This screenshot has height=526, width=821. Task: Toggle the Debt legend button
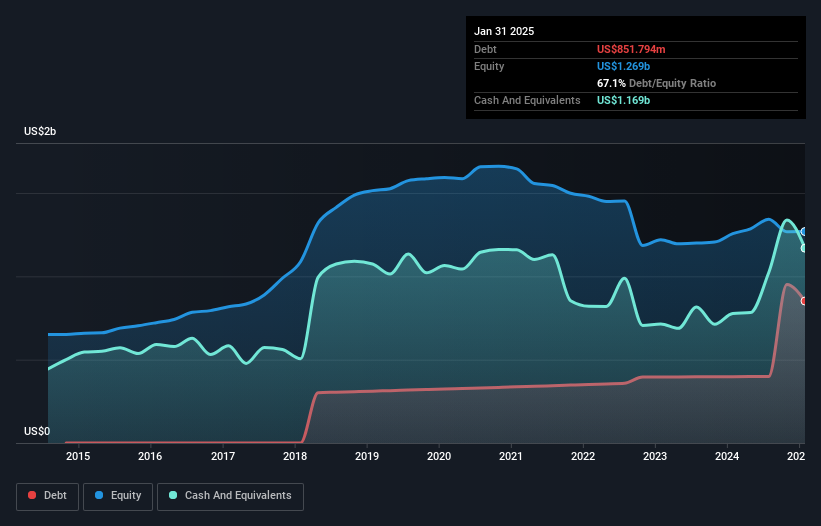(x=48, y=496)
